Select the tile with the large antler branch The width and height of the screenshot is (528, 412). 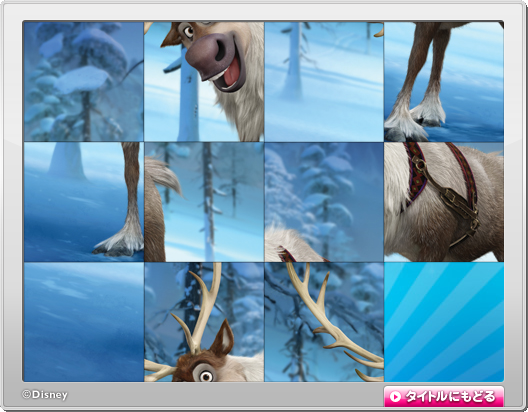324,322
